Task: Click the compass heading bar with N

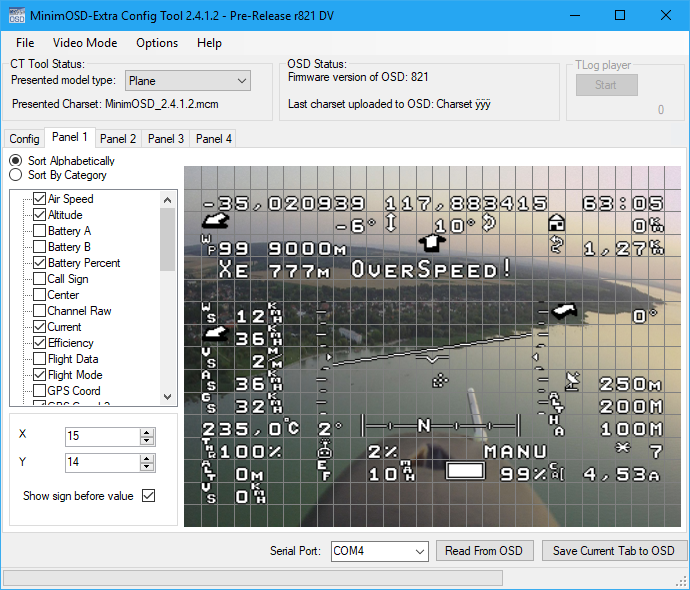Action: click(423, 427)
